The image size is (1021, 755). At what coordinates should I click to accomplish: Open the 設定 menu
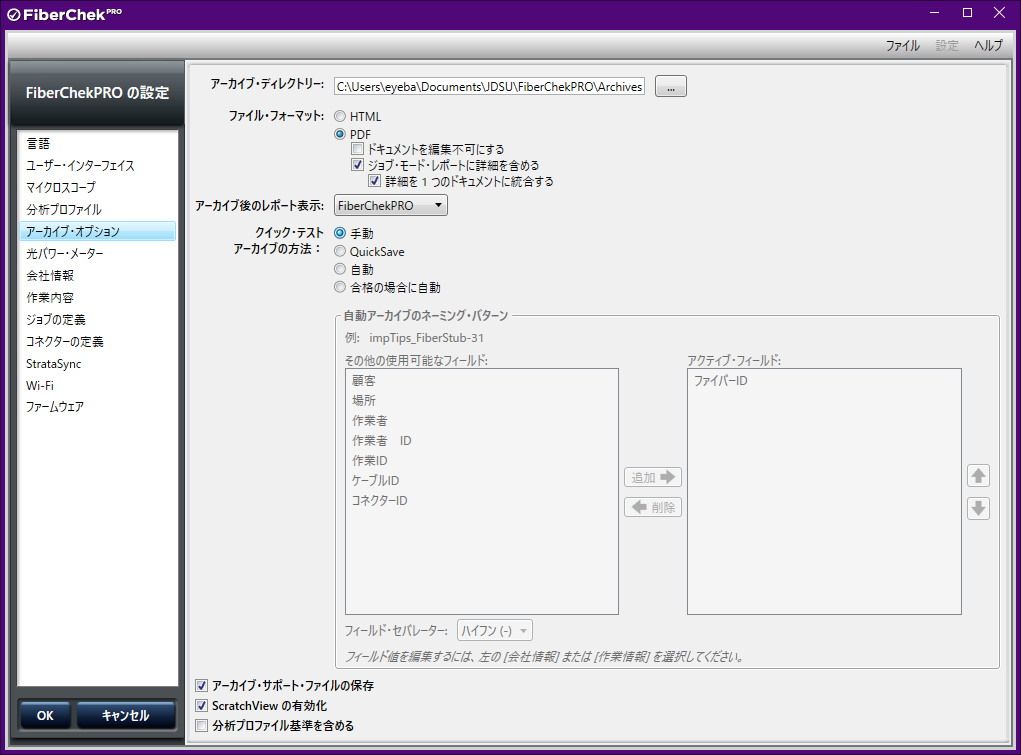click(947, 46)
